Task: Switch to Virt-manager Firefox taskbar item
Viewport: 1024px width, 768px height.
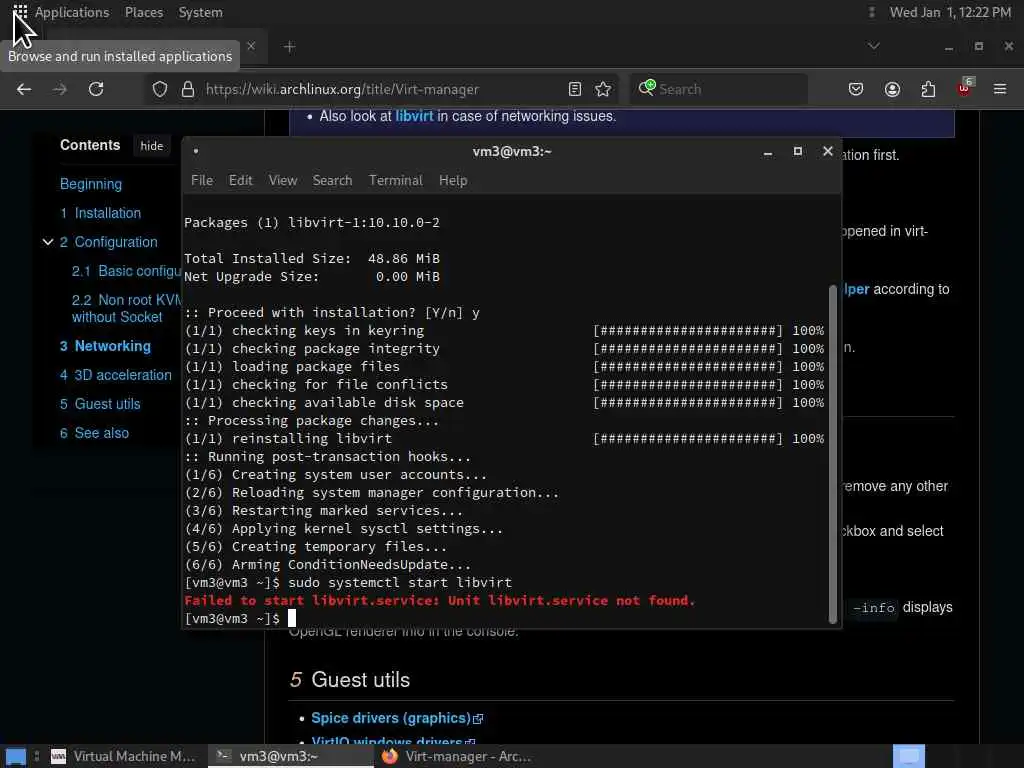Action: point(457,756)
